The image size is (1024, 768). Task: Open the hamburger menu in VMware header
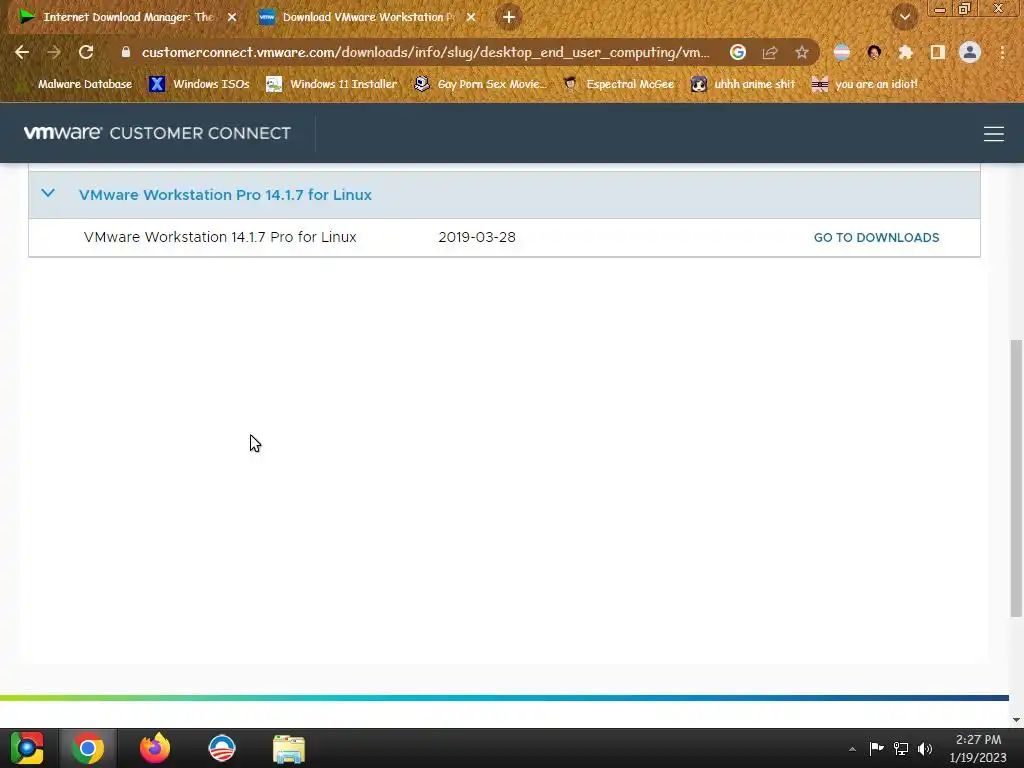pos(993,134)
